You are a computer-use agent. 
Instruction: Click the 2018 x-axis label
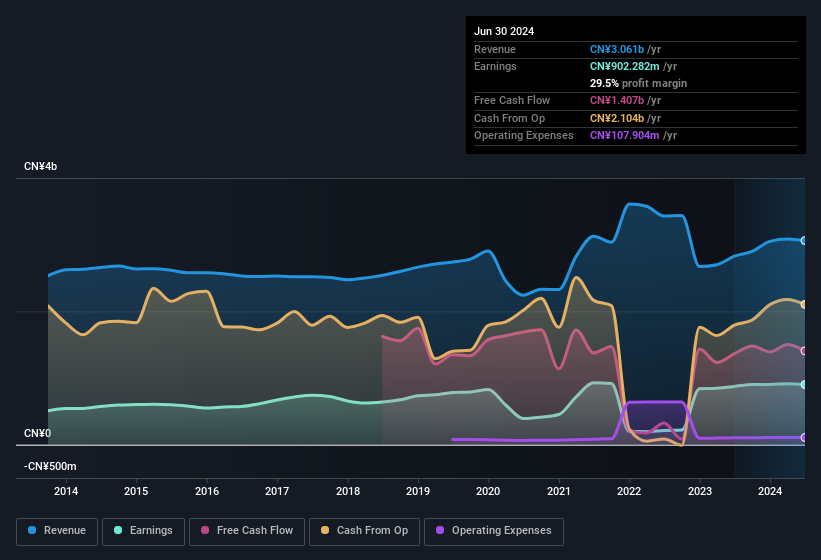pyautogui.click(x=348, y=491)
